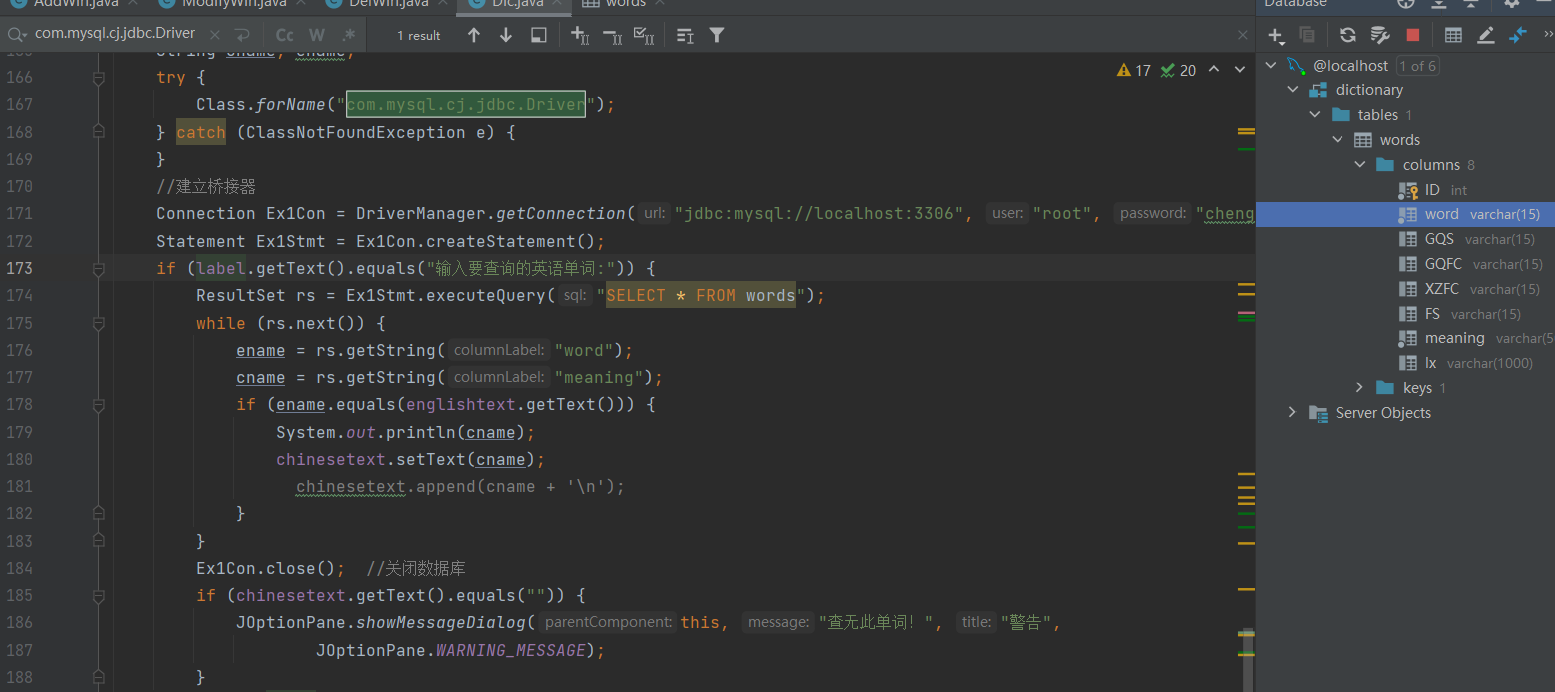The width and height of the screenshot is (1555, 692).
Task: Click the typos count 20 indicator
Action: point(1178,70)
